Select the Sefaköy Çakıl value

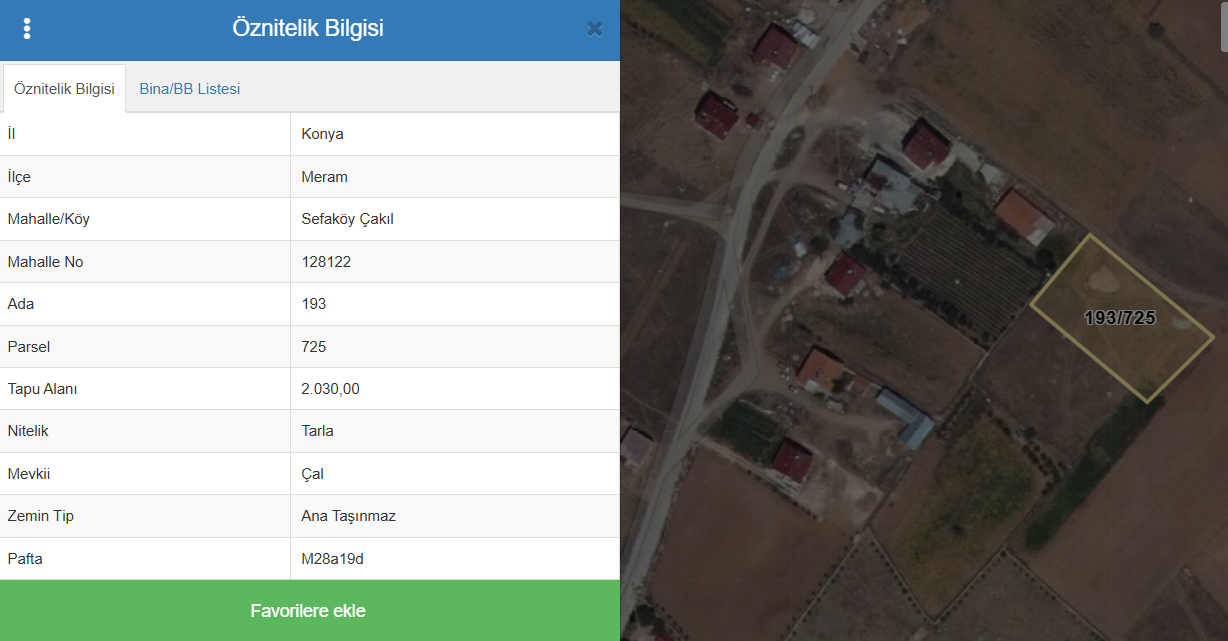(348, 219)
